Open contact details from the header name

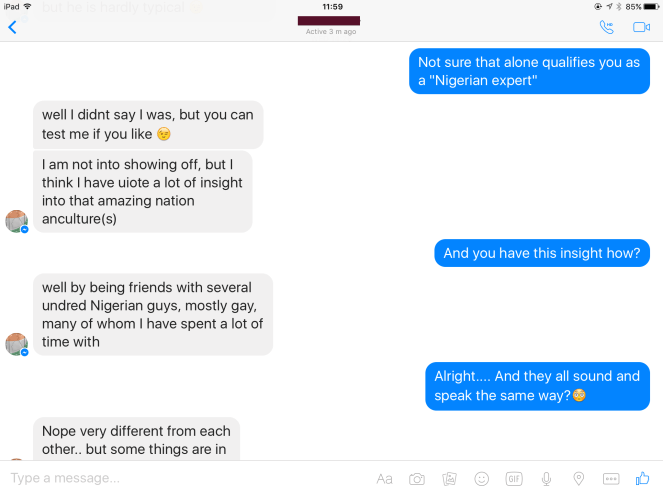[330, 22]
